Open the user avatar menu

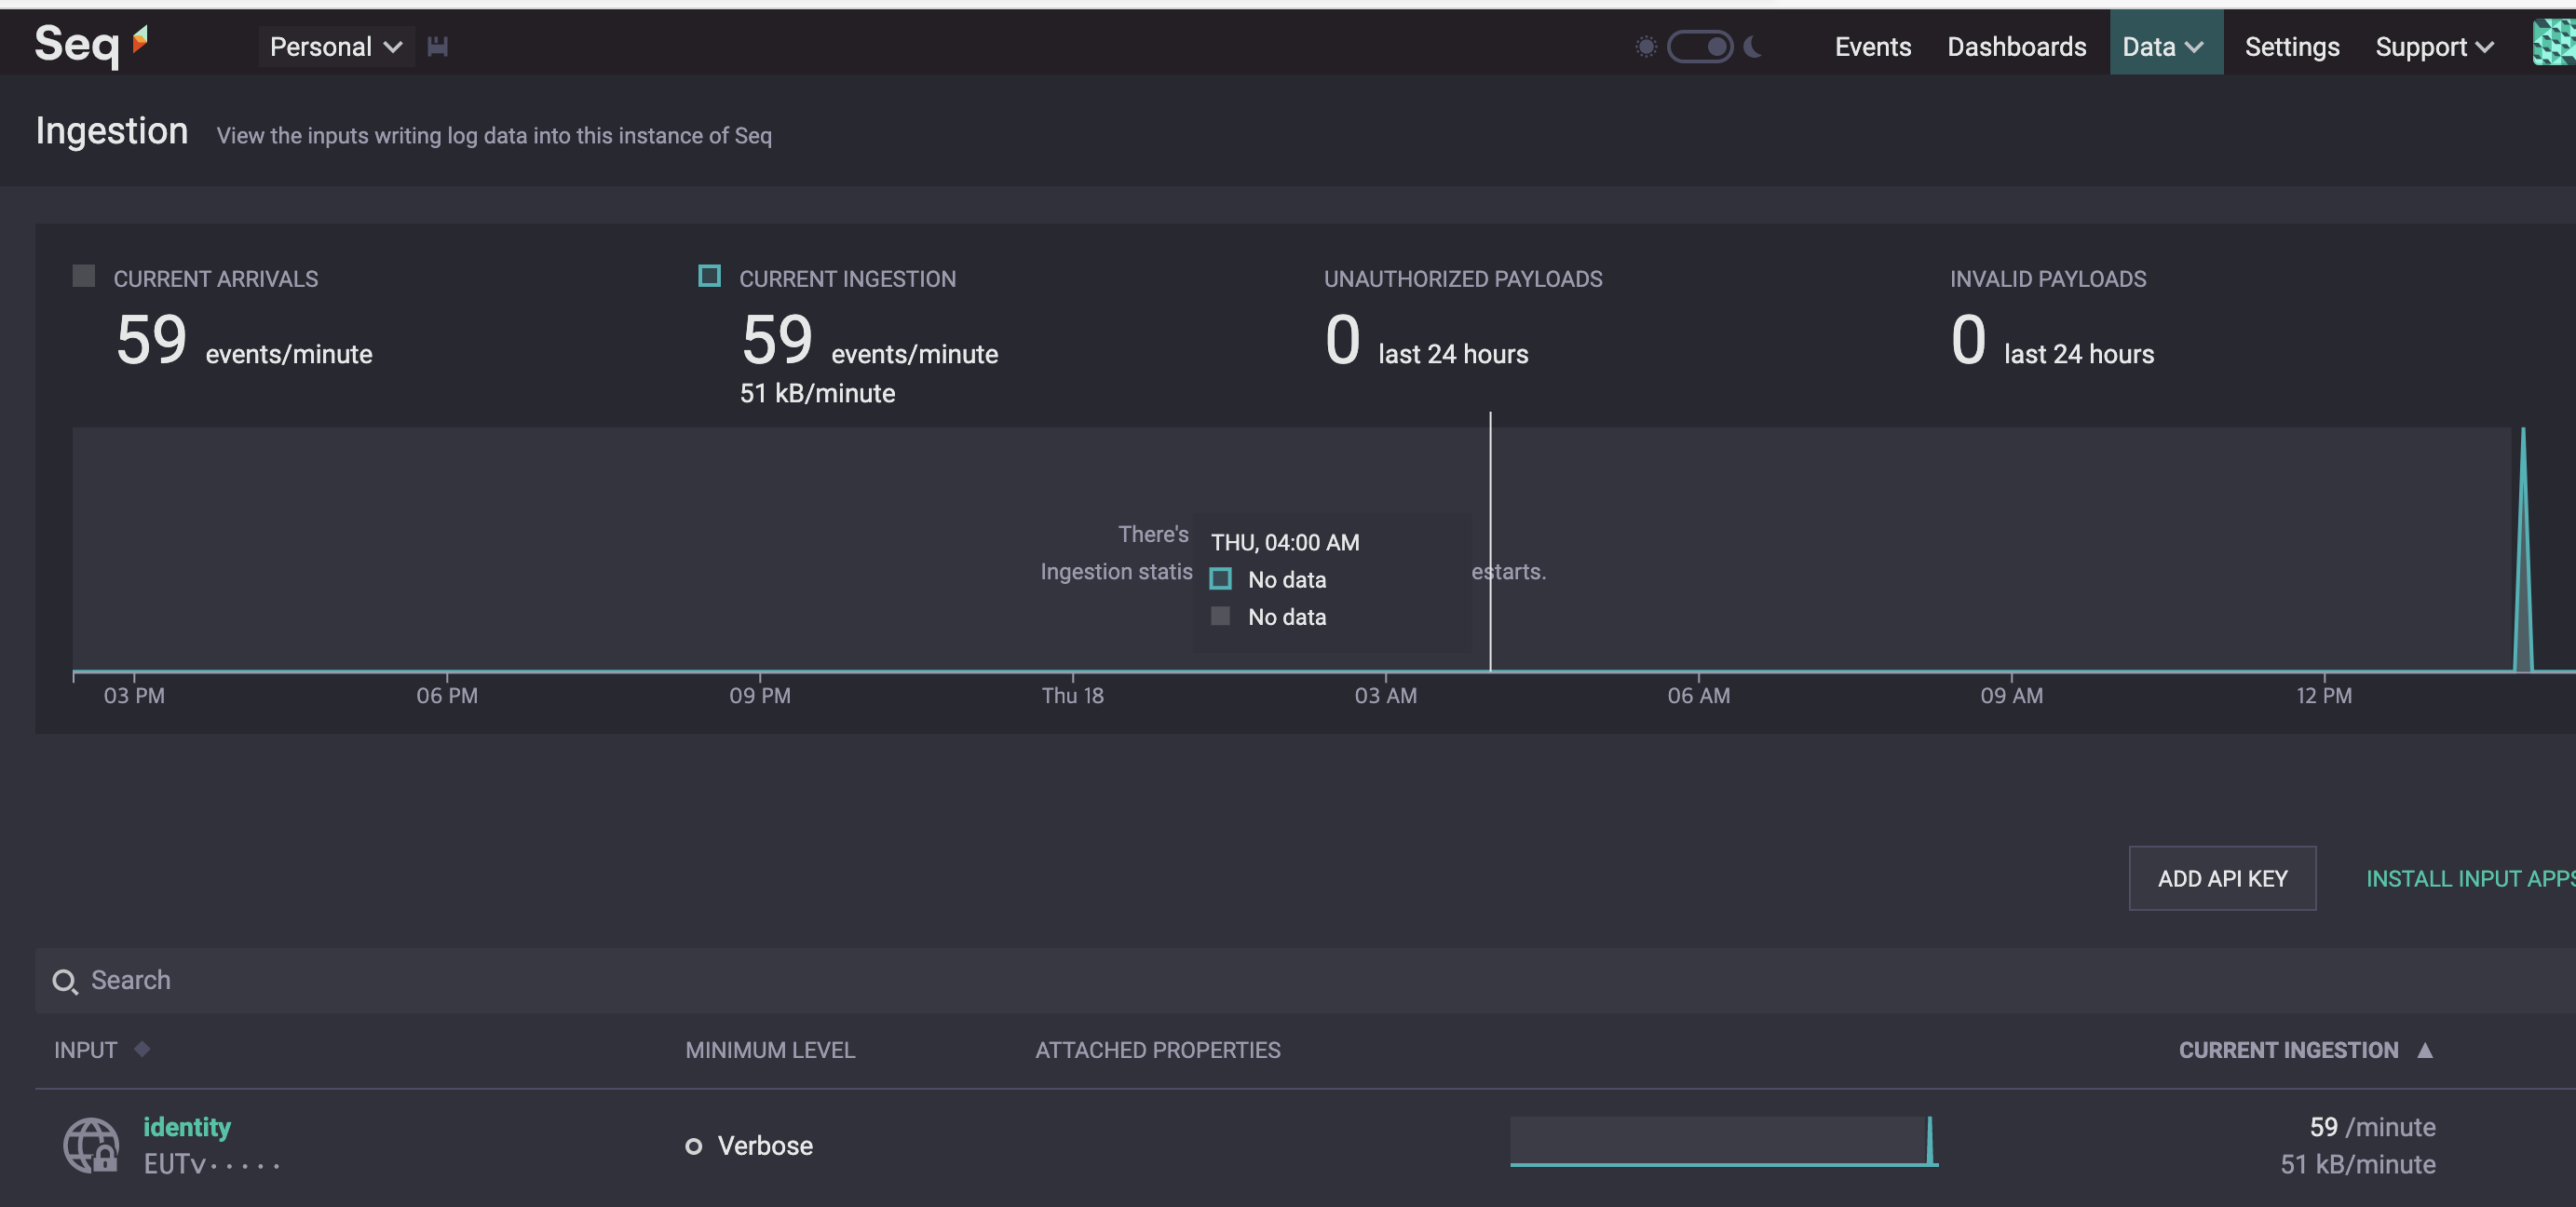tap(2553, 43)
